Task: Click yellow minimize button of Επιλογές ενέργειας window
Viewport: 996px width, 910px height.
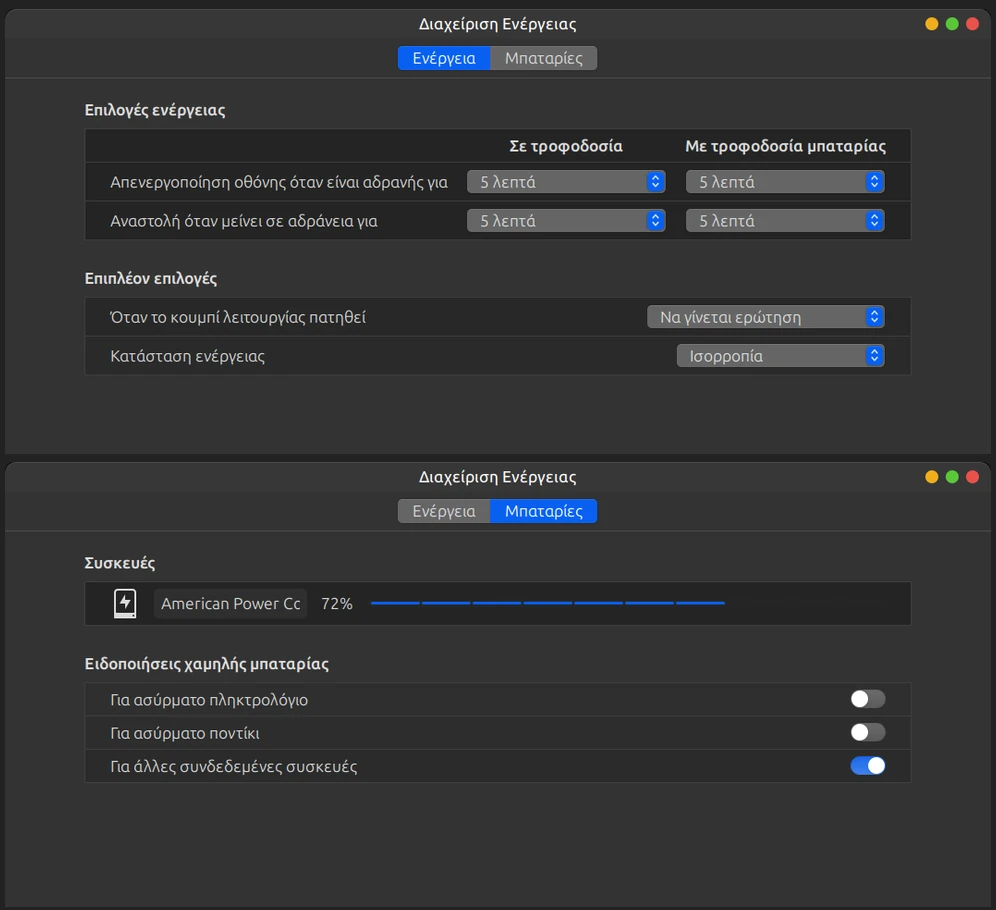Action: click(931, 24)
